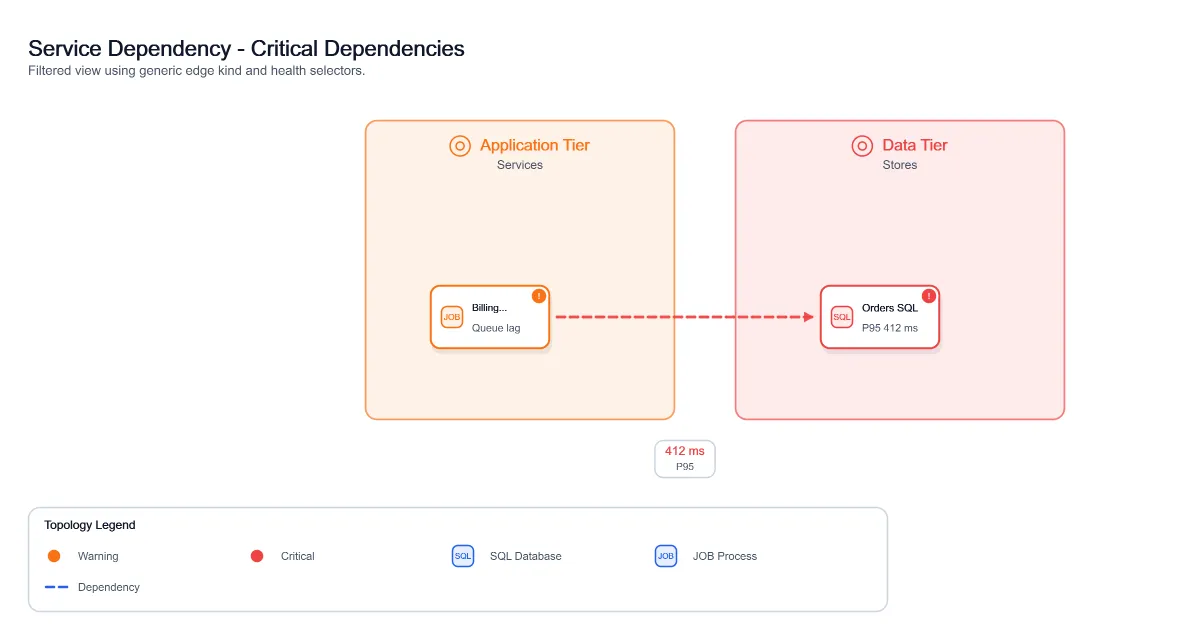Screen dimensions: 1200x640
Task: Click the orange Warning legend dot
Action: click(x=54, y=556)
